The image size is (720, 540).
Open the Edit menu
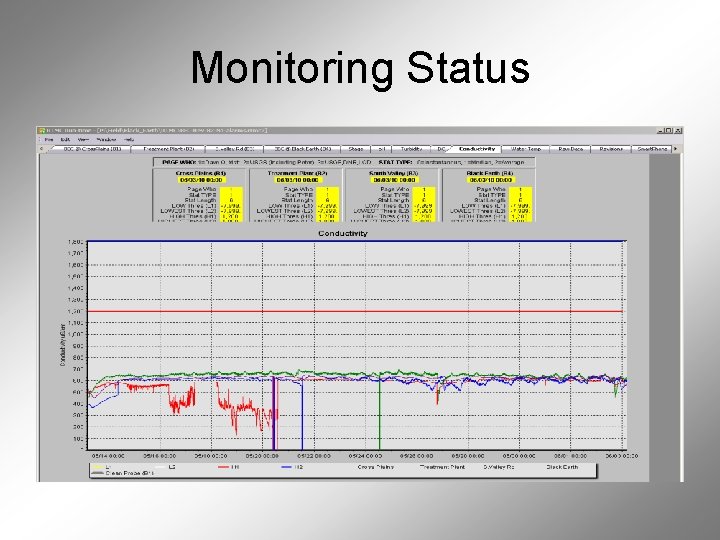[66, 140]
